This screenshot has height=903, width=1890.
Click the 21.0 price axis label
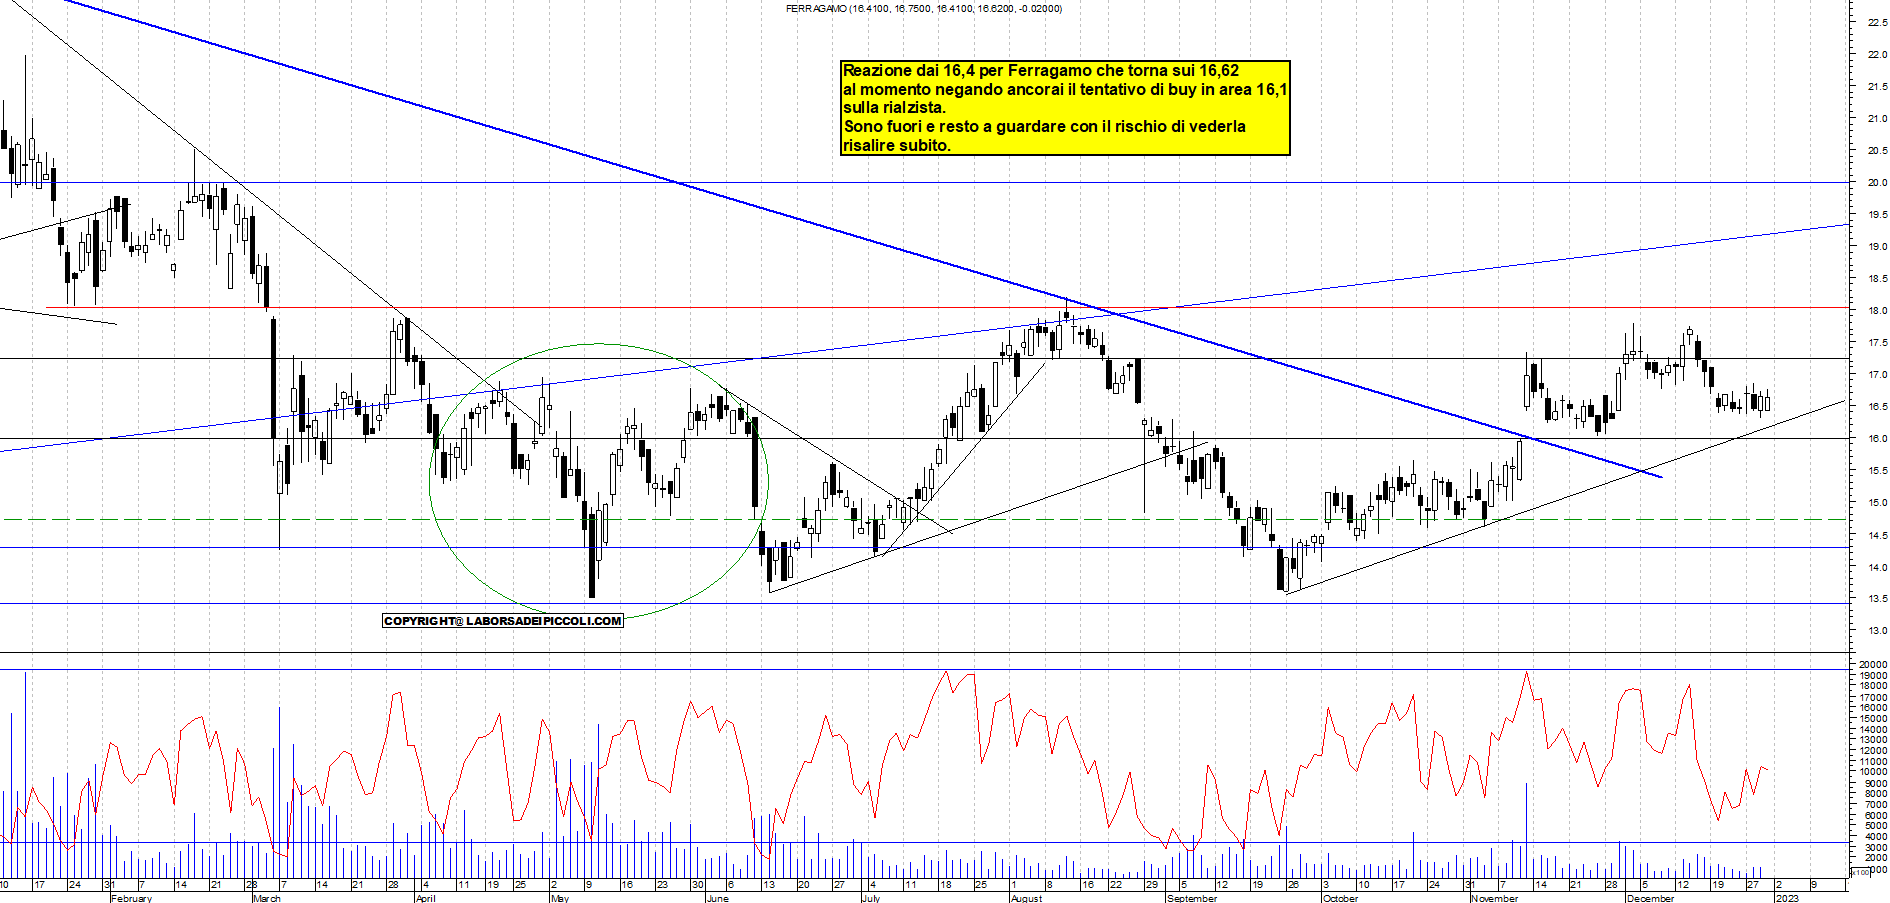[x=1877, y=119]
